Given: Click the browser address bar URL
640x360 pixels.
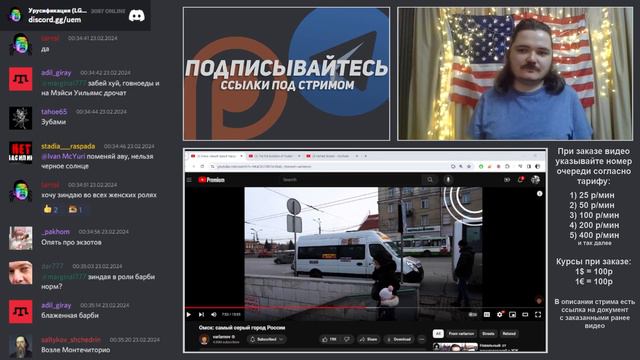Looking at the screenshot, I should point(264,167).
